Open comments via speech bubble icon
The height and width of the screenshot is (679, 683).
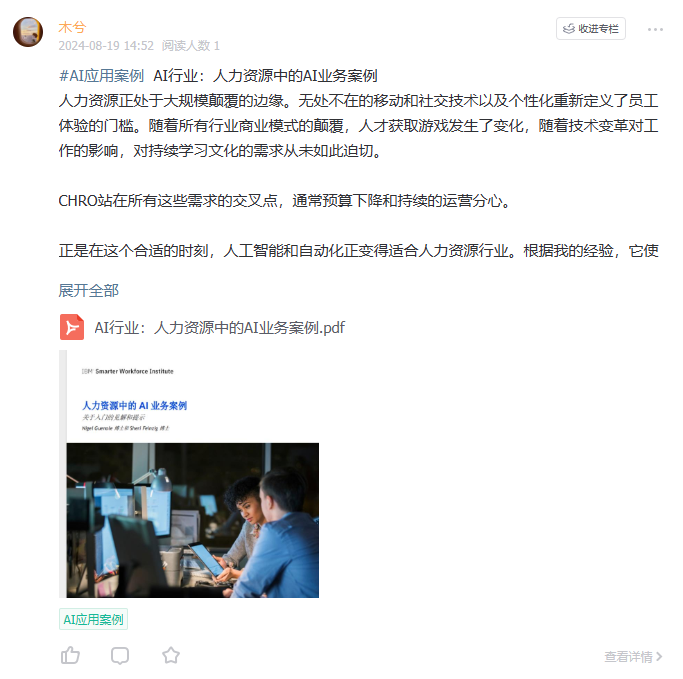coord(120,655)
